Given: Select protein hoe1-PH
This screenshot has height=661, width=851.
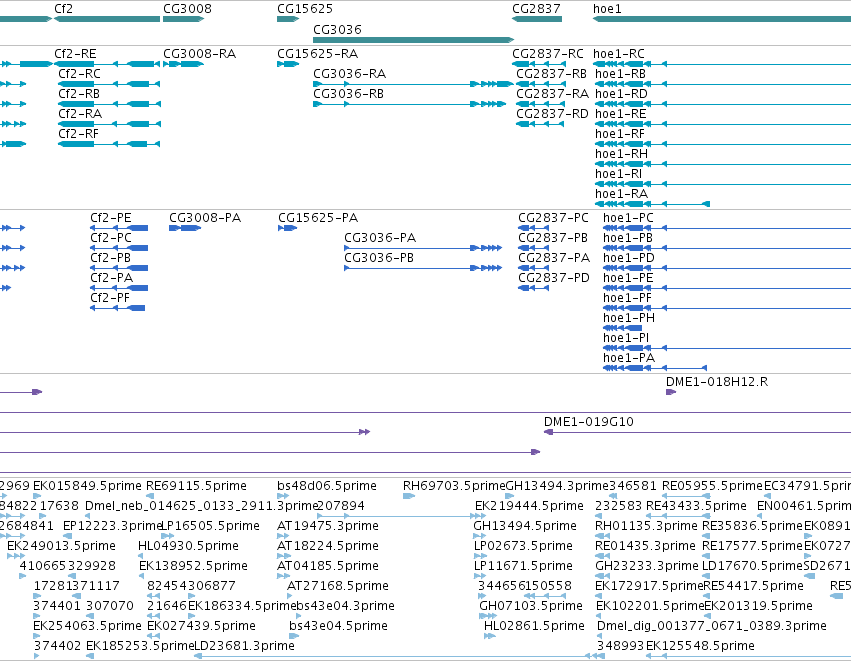Looking at the screenshot, I should (x=629, y=318).
